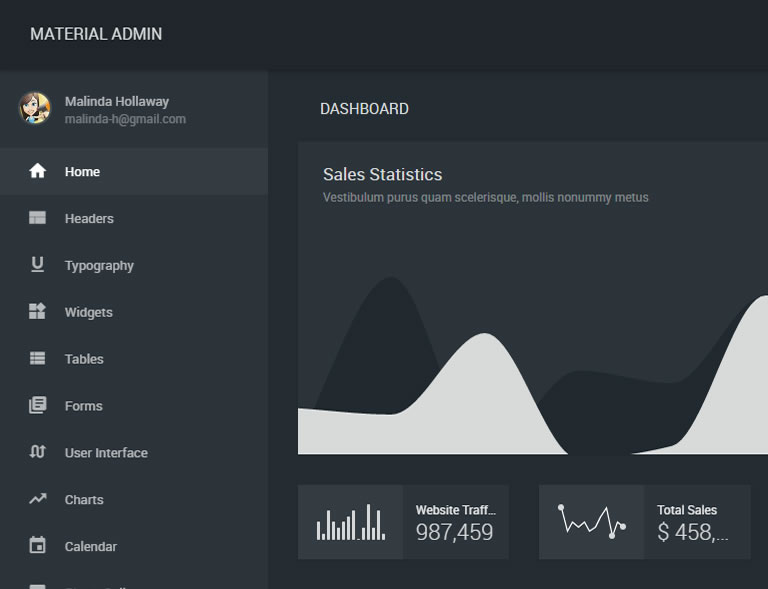Image resolution: width=768 pixels, height=589 pixels.
Task: Click the Website Traffic bar chart thumbnail
Action: point(350,522)
